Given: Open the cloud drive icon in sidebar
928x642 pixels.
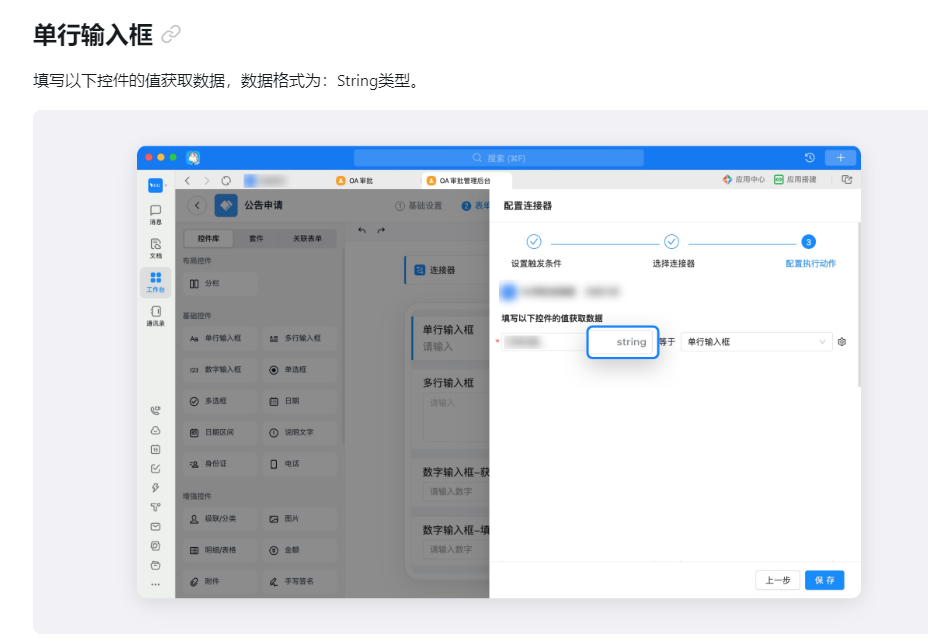Looking at the screenshot, I should 156,430.
